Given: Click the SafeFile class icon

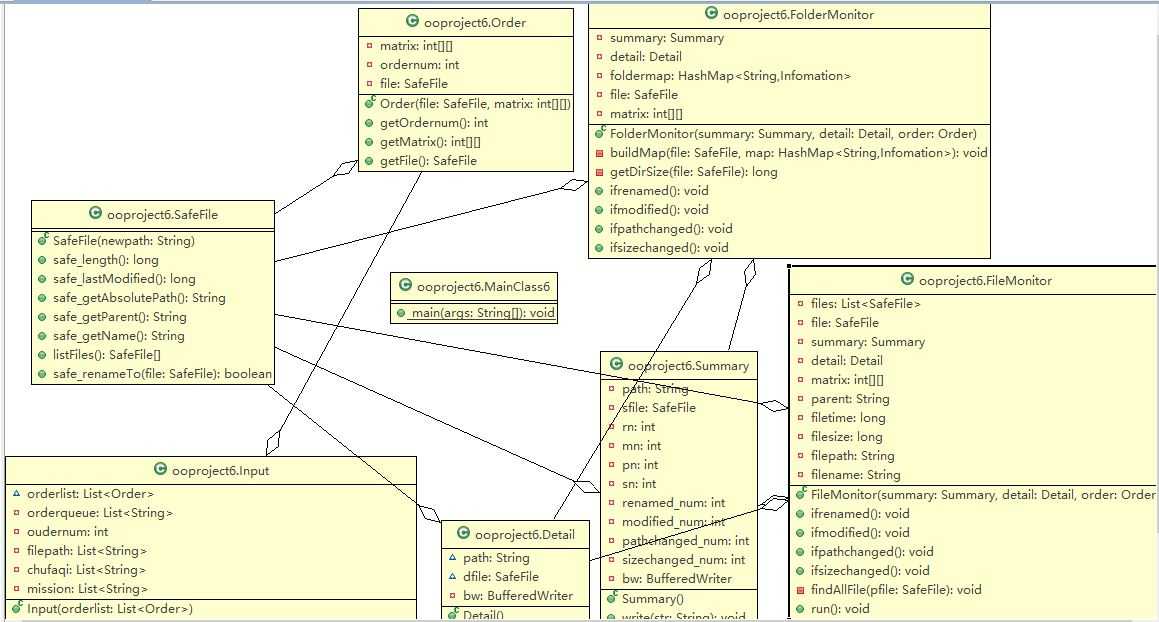Looking at the screenshot, I should pyautogui.click(x=95, y=214).
